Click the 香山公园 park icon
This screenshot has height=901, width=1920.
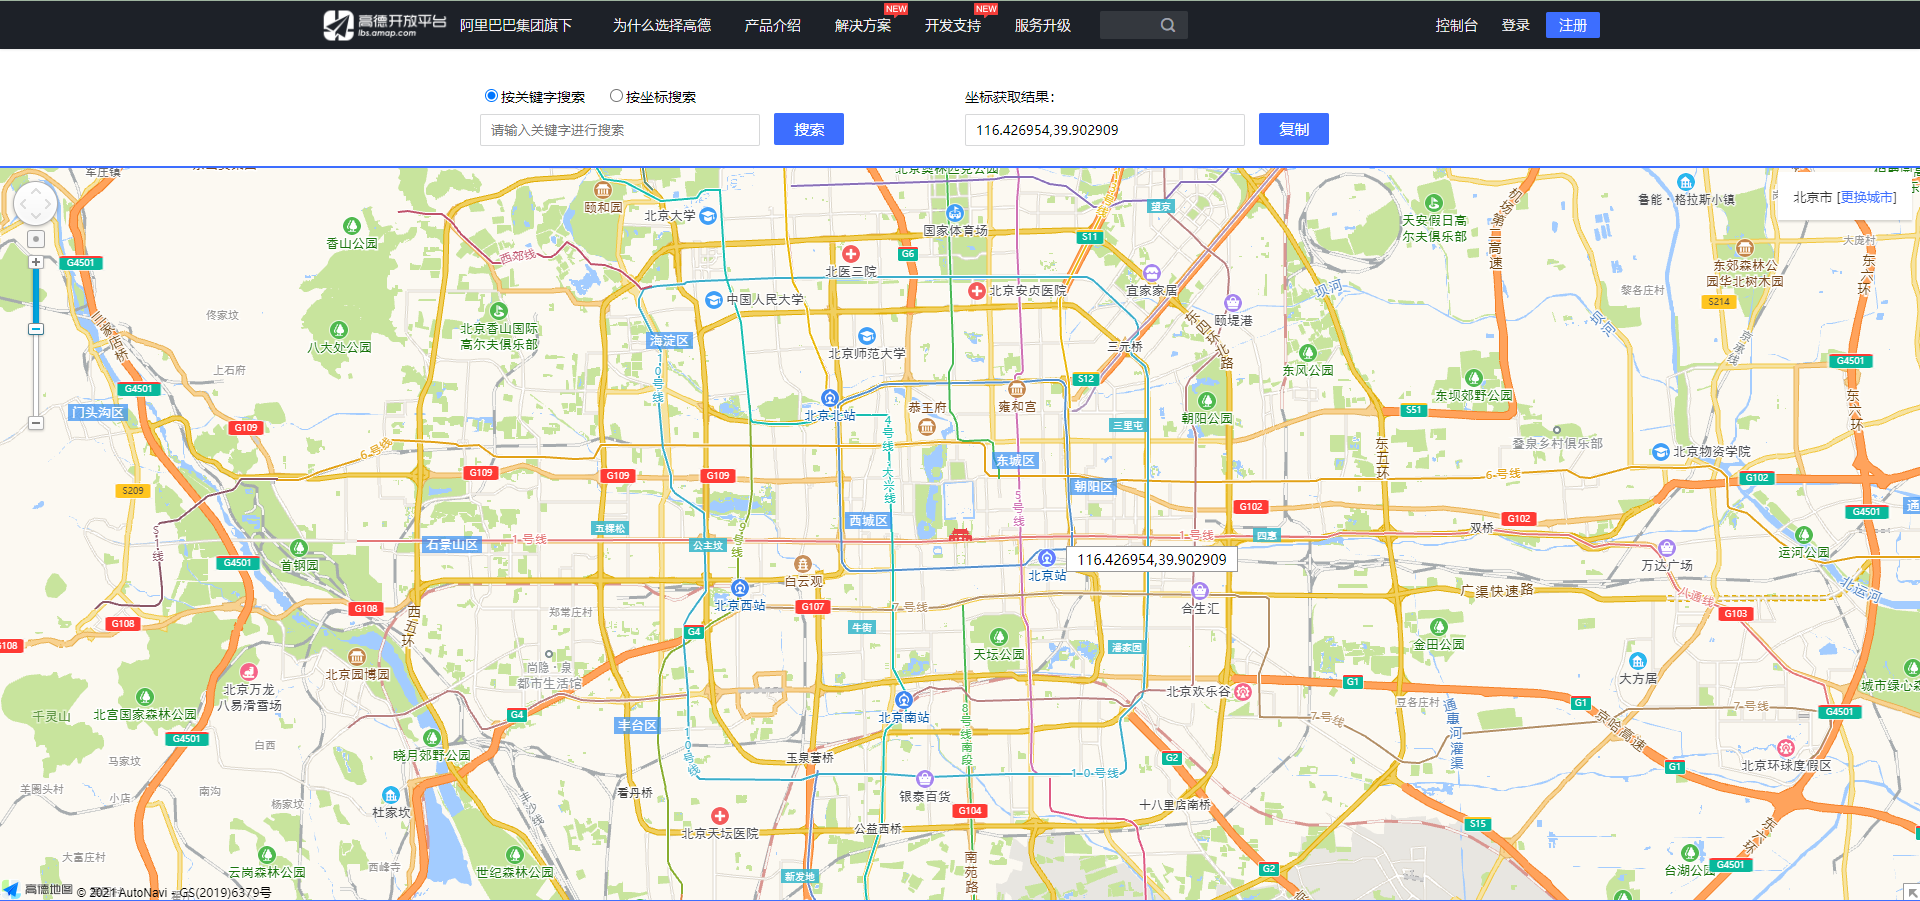(x=351, y=226)
